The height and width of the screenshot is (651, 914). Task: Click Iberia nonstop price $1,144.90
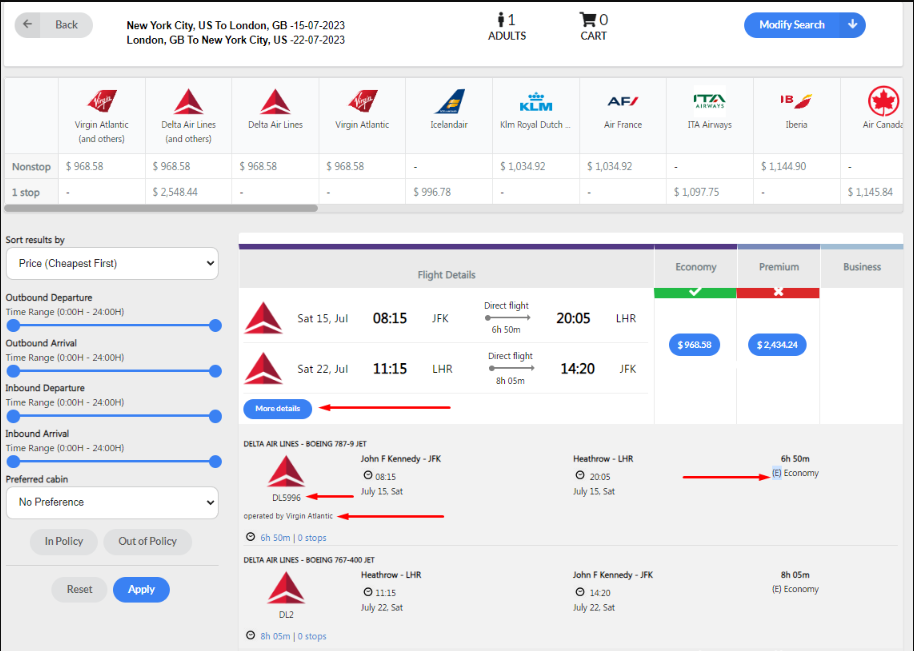[x=783, y=166]
